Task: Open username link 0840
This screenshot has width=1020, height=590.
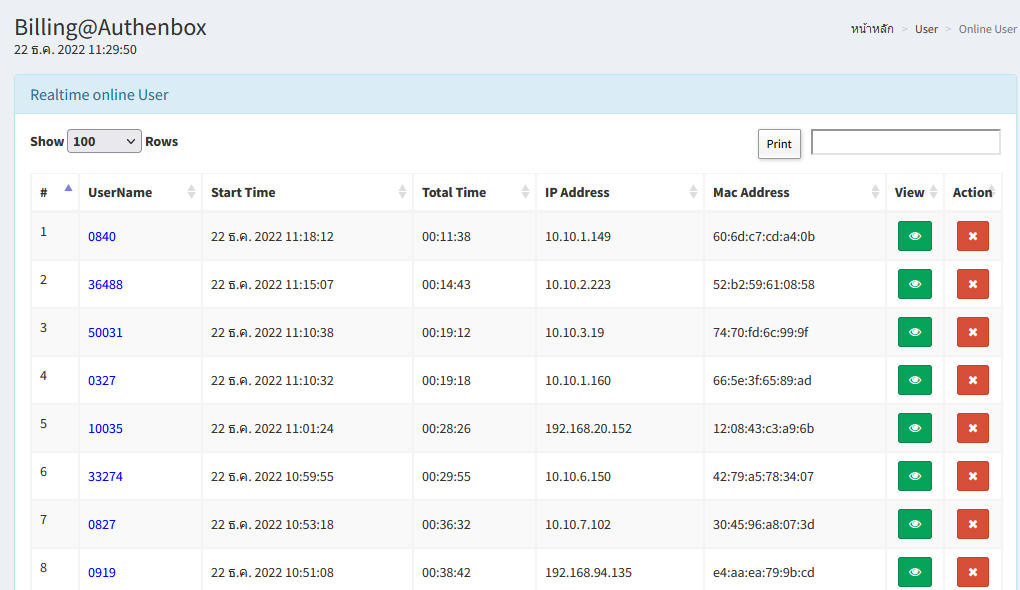Action: pyautogui.click(x=102, y=237)
